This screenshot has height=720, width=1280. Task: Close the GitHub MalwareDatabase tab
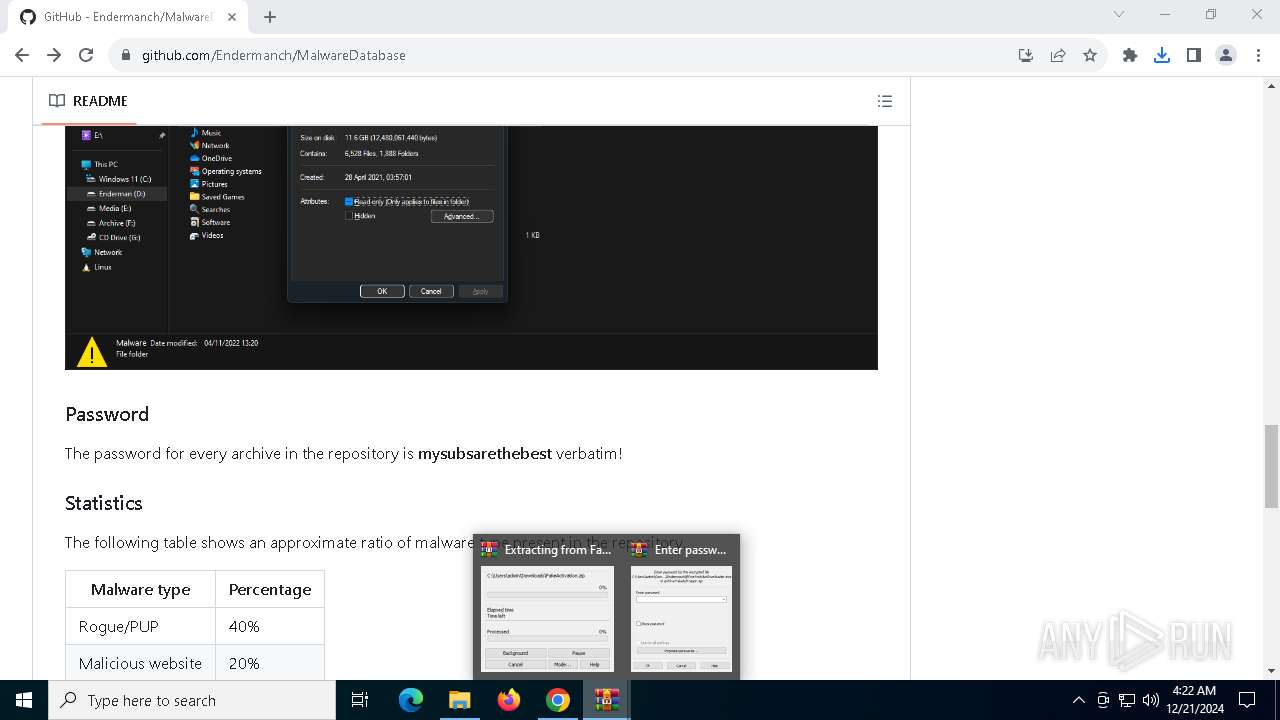232,17
